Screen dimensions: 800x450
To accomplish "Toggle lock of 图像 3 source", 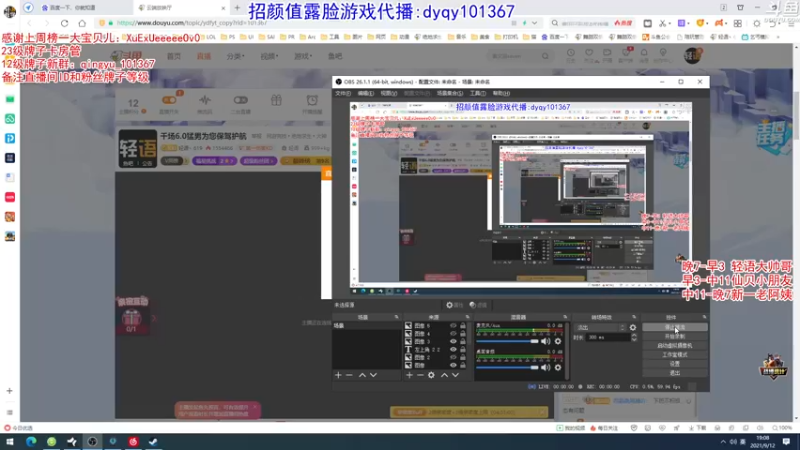I will (x=463, y=341).
